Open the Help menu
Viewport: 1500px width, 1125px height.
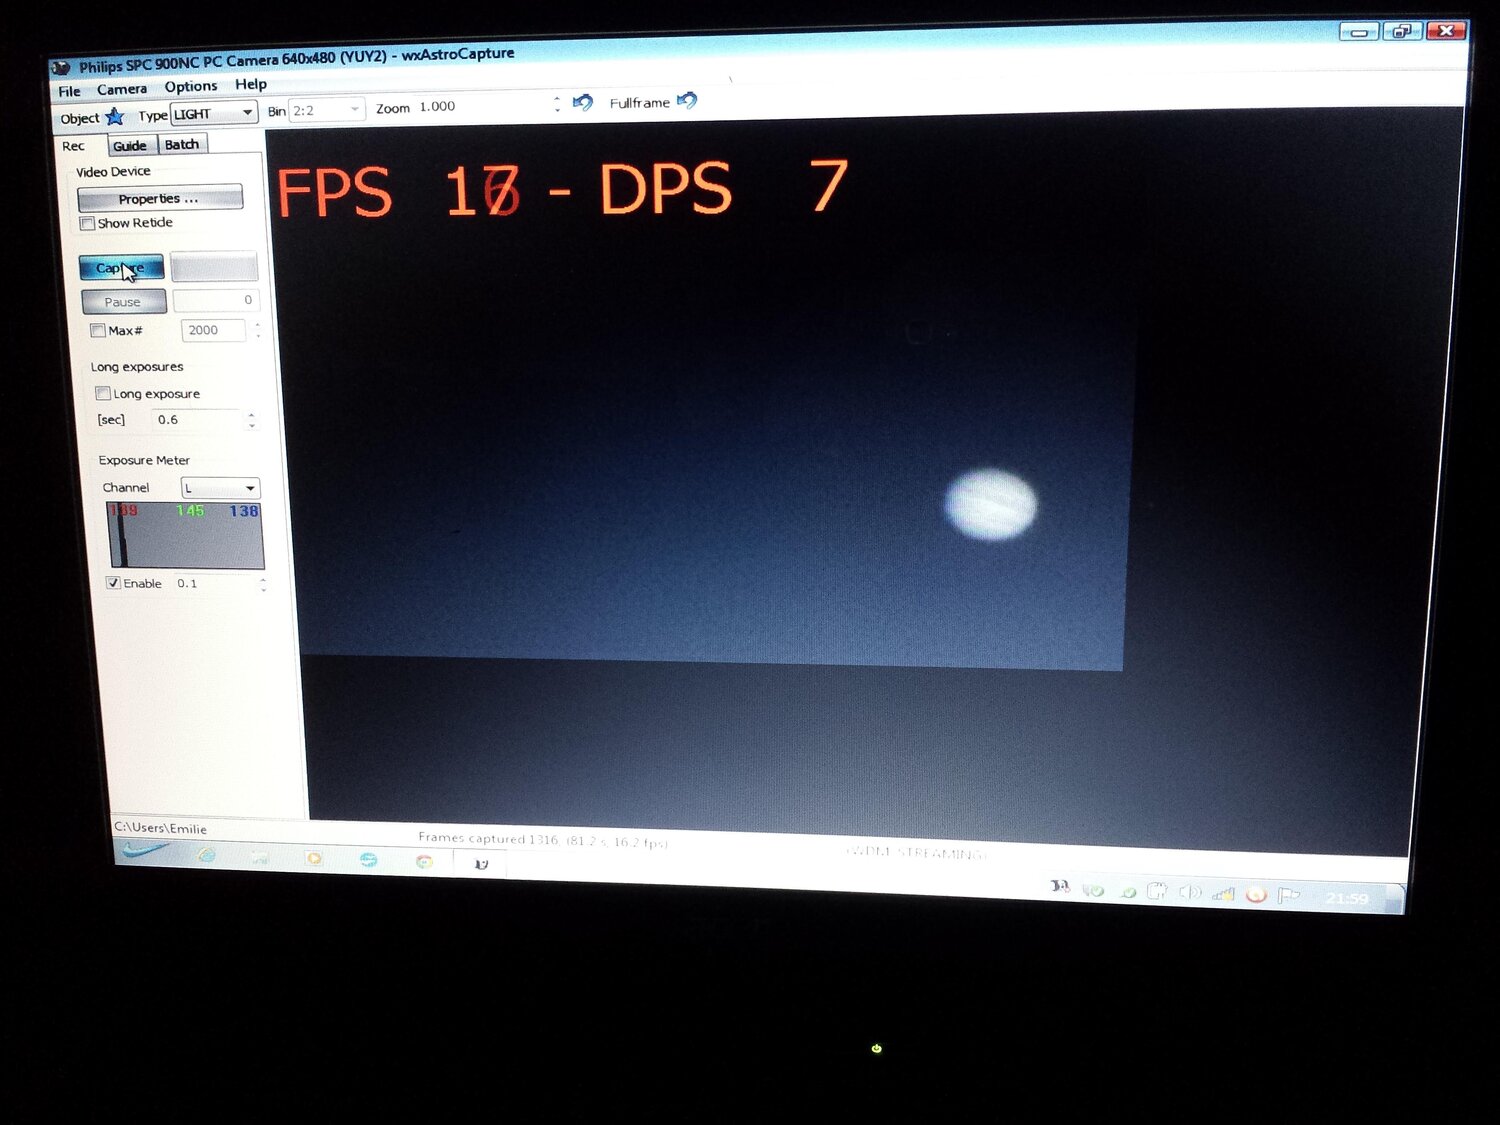click(x=251, y=84)
